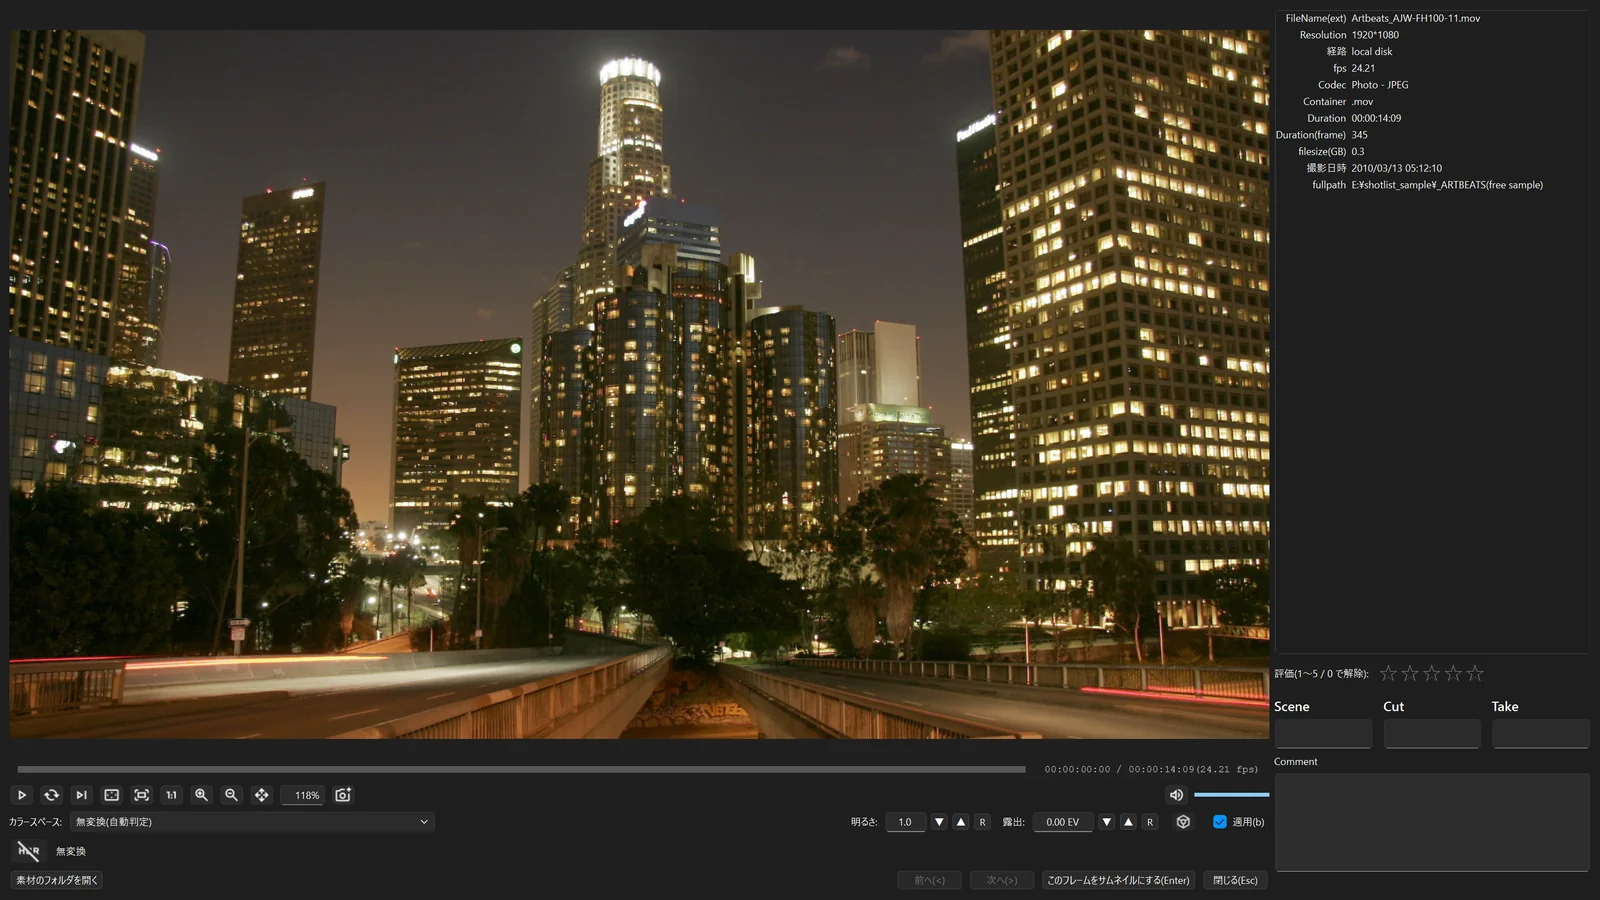The height and width of the screenshot is (900, 1600).
Task: Toggle loop playback icon
Action: pyautogui.click(x=51, y=795)
